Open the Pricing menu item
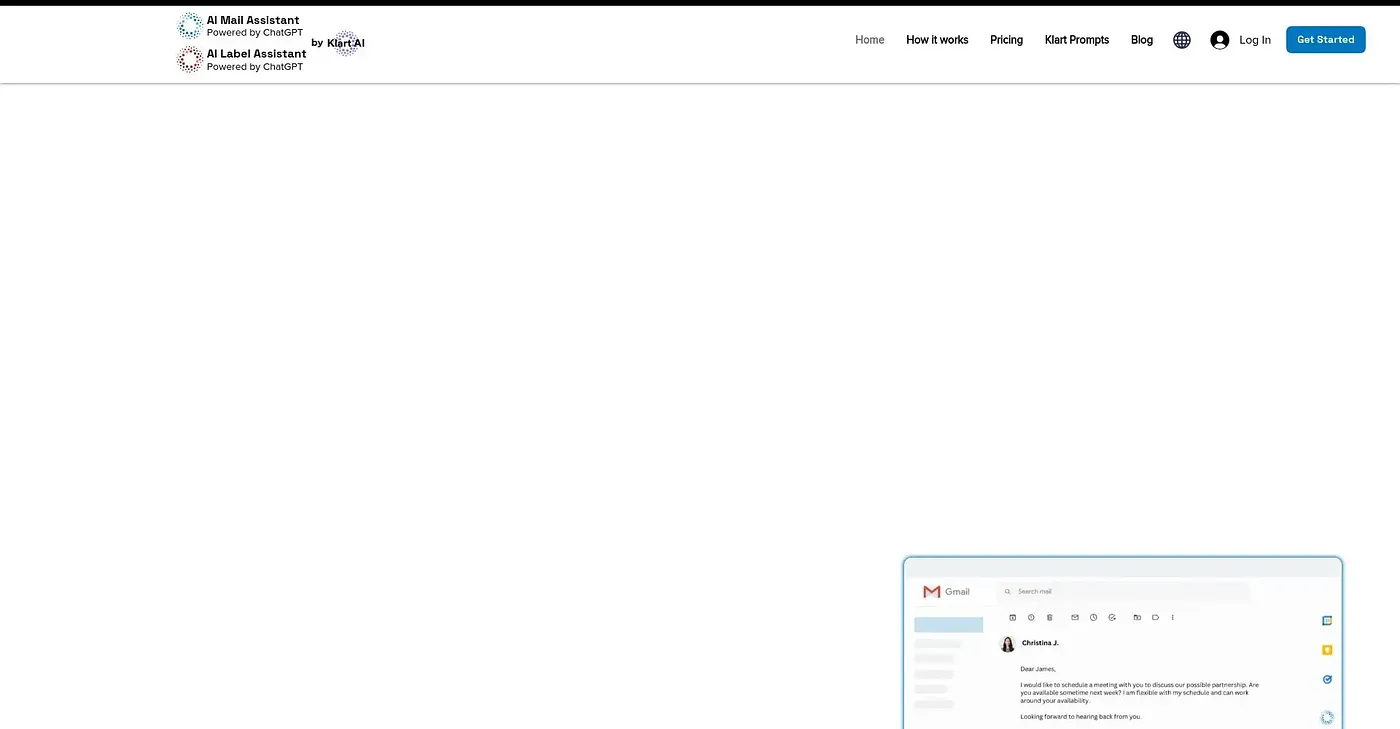Screen dimensions: 1400x729 [x=1006, y=40]
